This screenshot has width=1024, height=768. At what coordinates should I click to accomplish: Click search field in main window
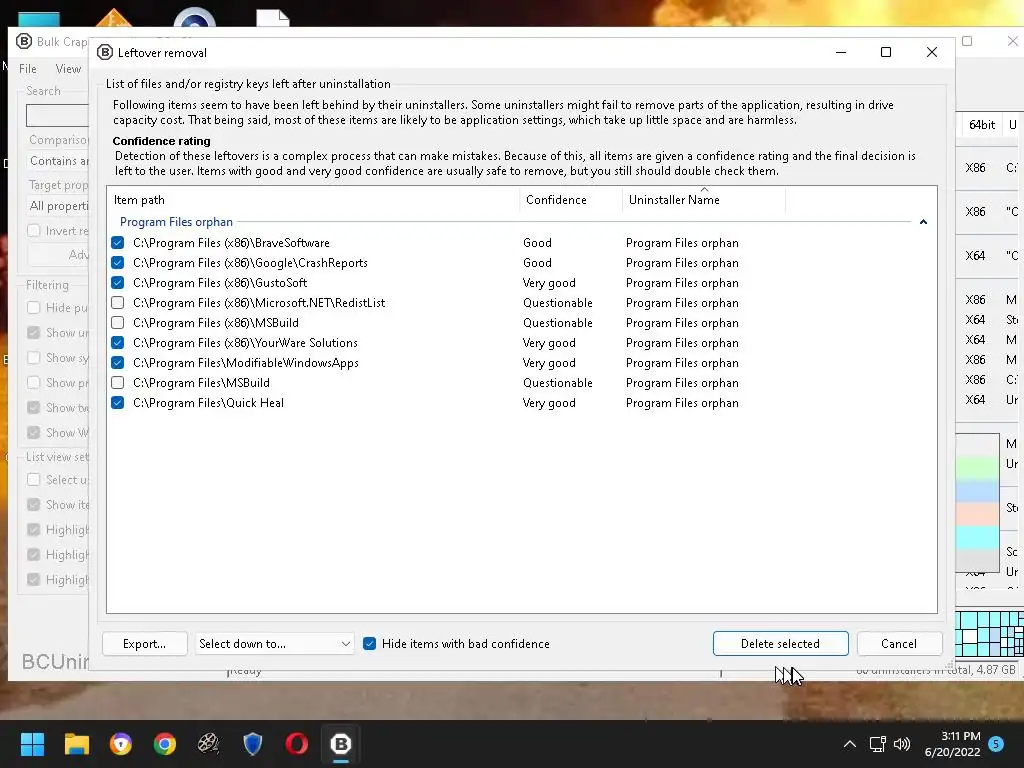57,116
